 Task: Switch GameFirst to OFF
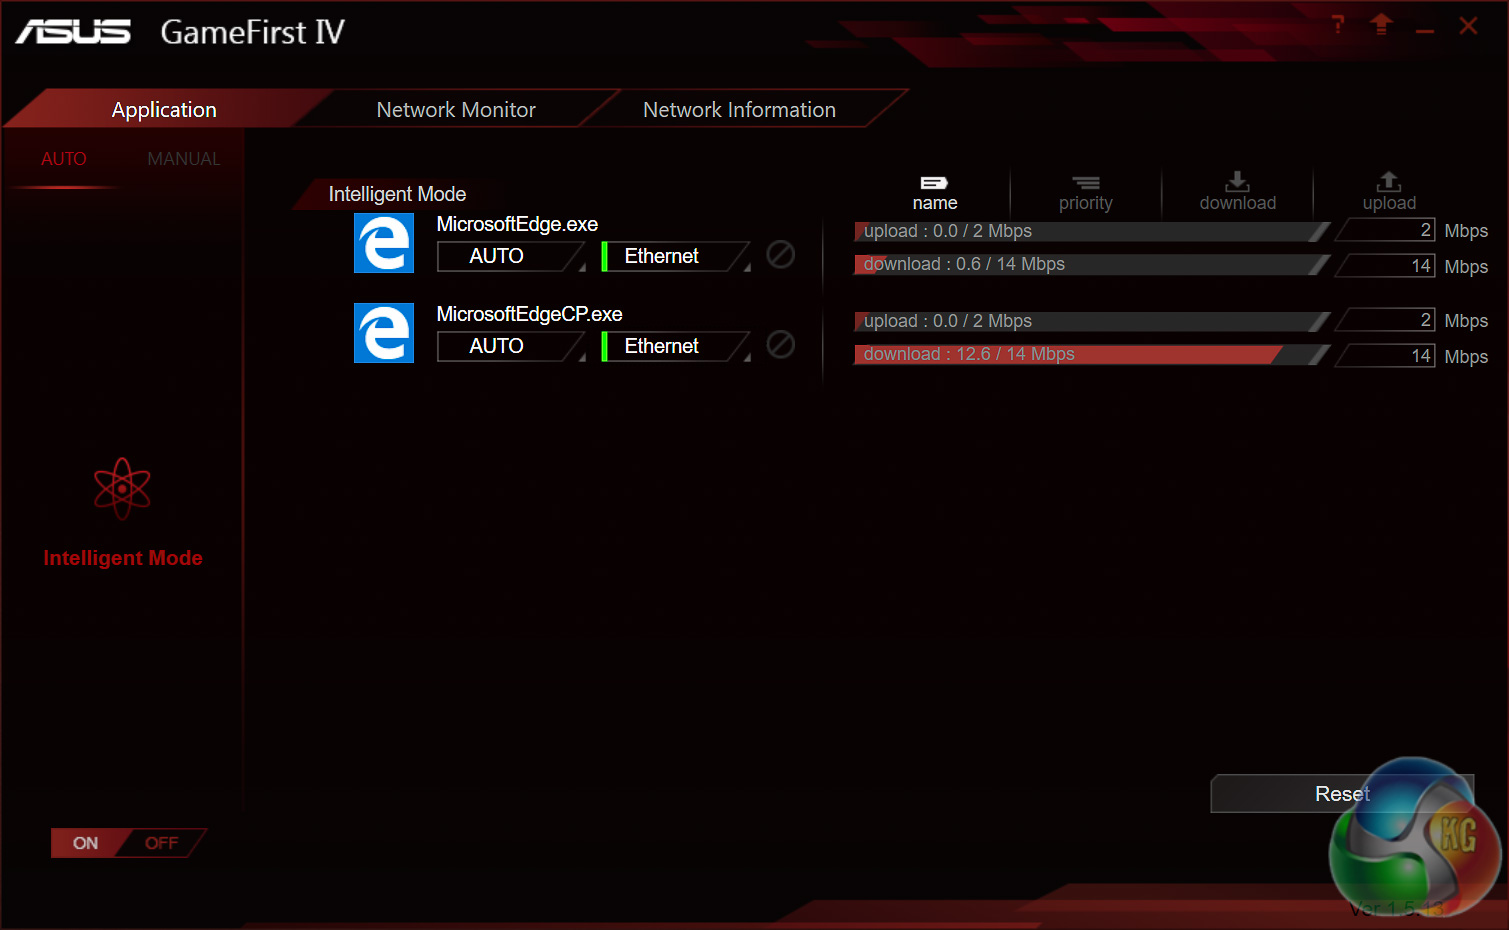click(161, 843)
